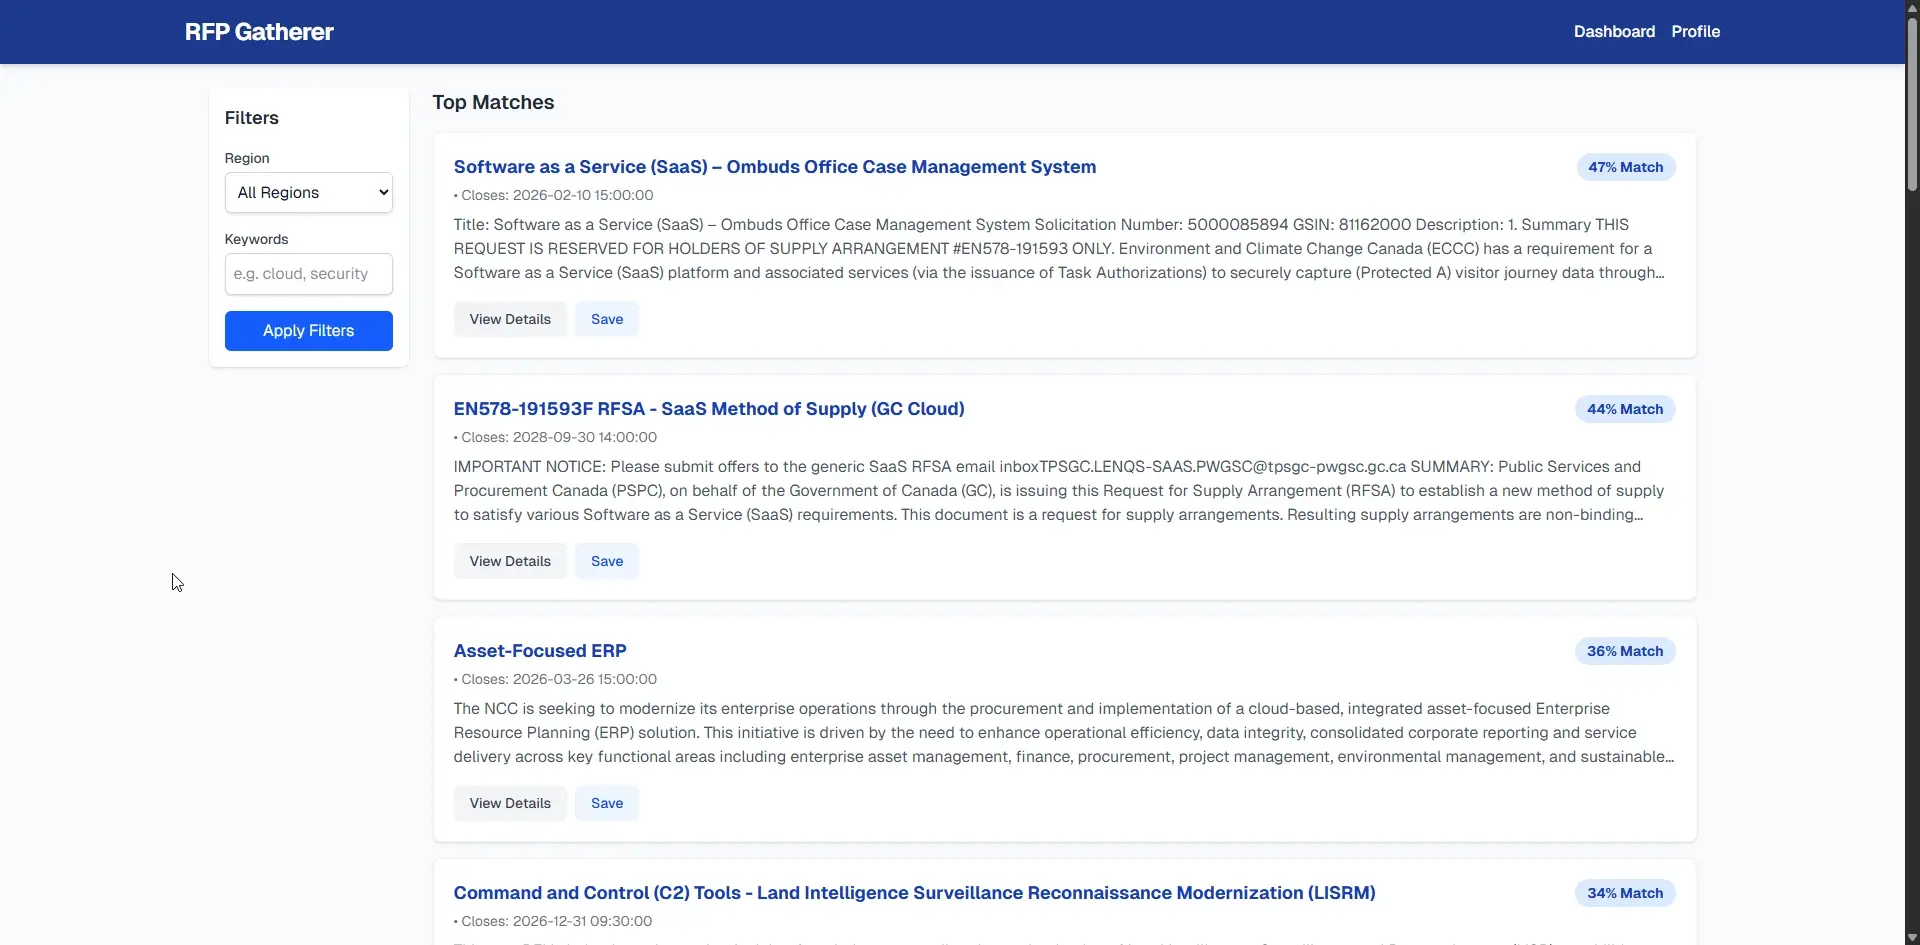Click the 36% Match badge

pos(1624,652)
